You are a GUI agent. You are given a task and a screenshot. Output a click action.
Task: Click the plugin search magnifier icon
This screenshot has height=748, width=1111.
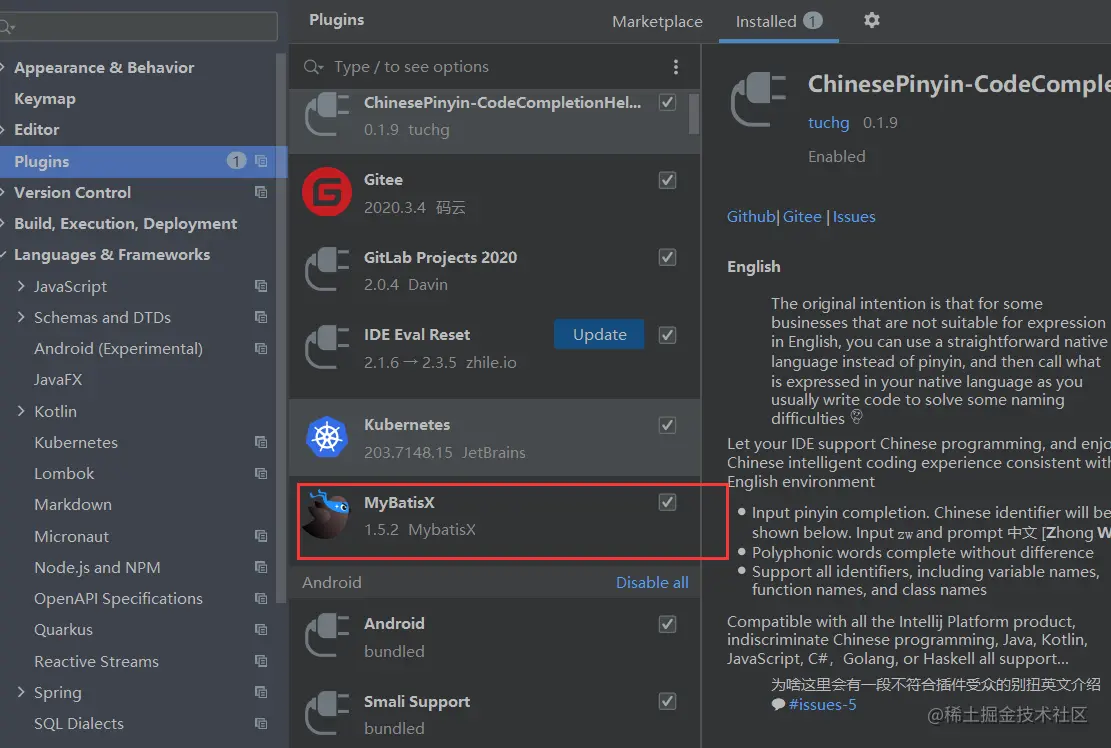click(312, 67)
